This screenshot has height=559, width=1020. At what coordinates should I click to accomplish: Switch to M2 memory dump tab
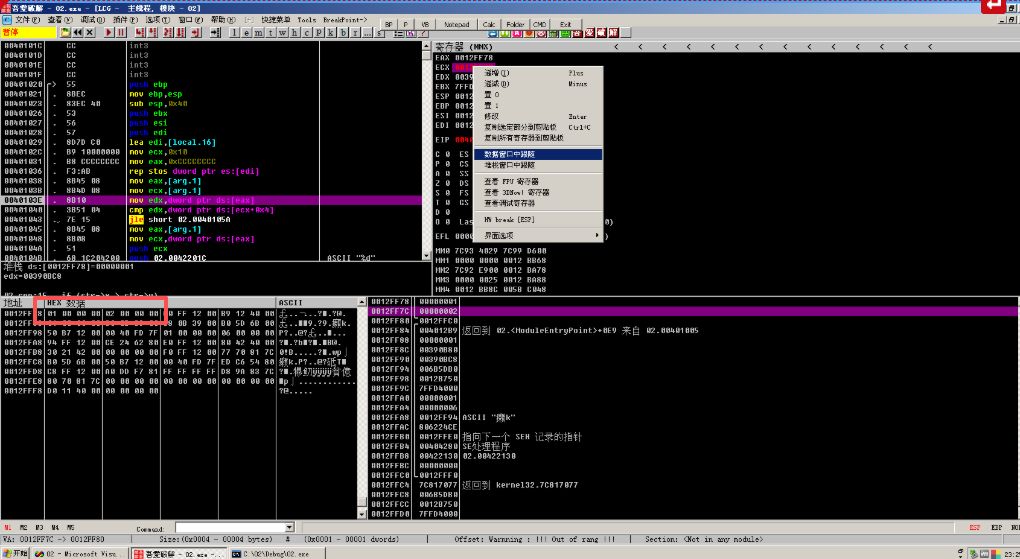[x=23, y=527]
